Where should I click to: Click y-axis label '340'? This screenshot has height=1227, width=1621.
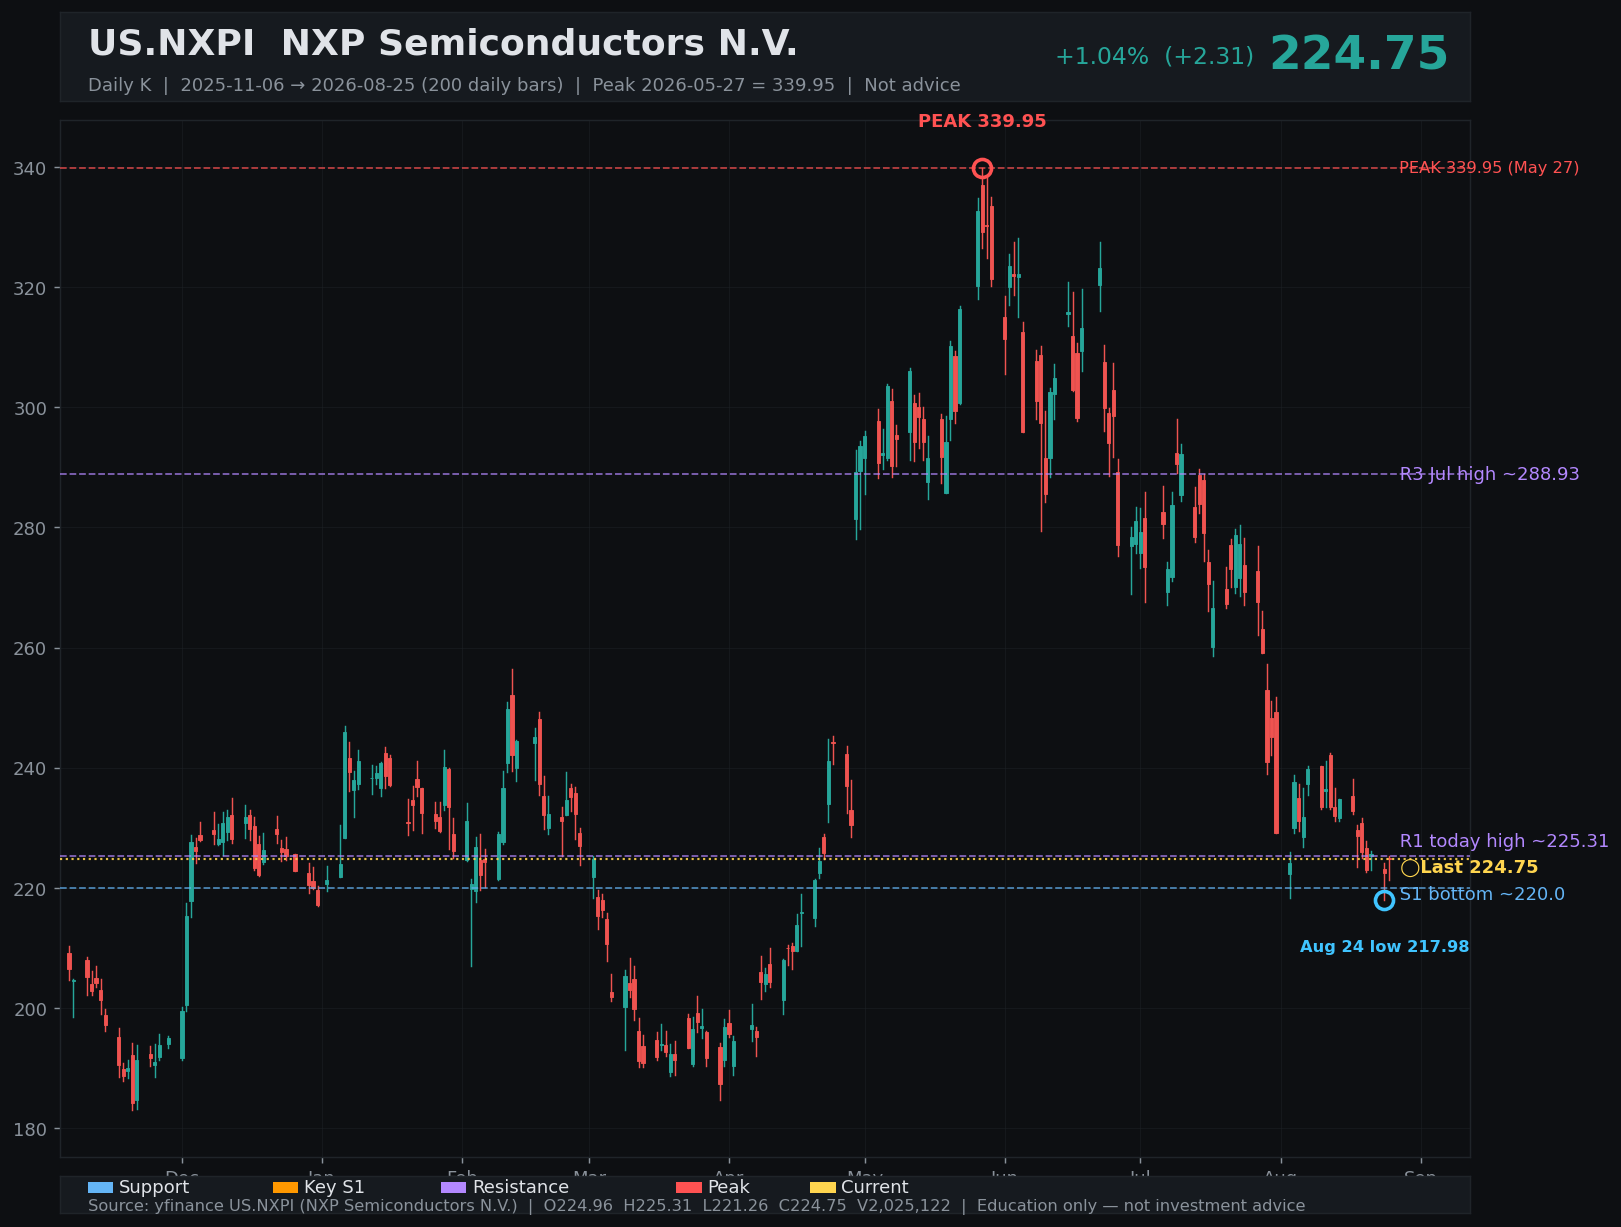click(x=30, y=168)
